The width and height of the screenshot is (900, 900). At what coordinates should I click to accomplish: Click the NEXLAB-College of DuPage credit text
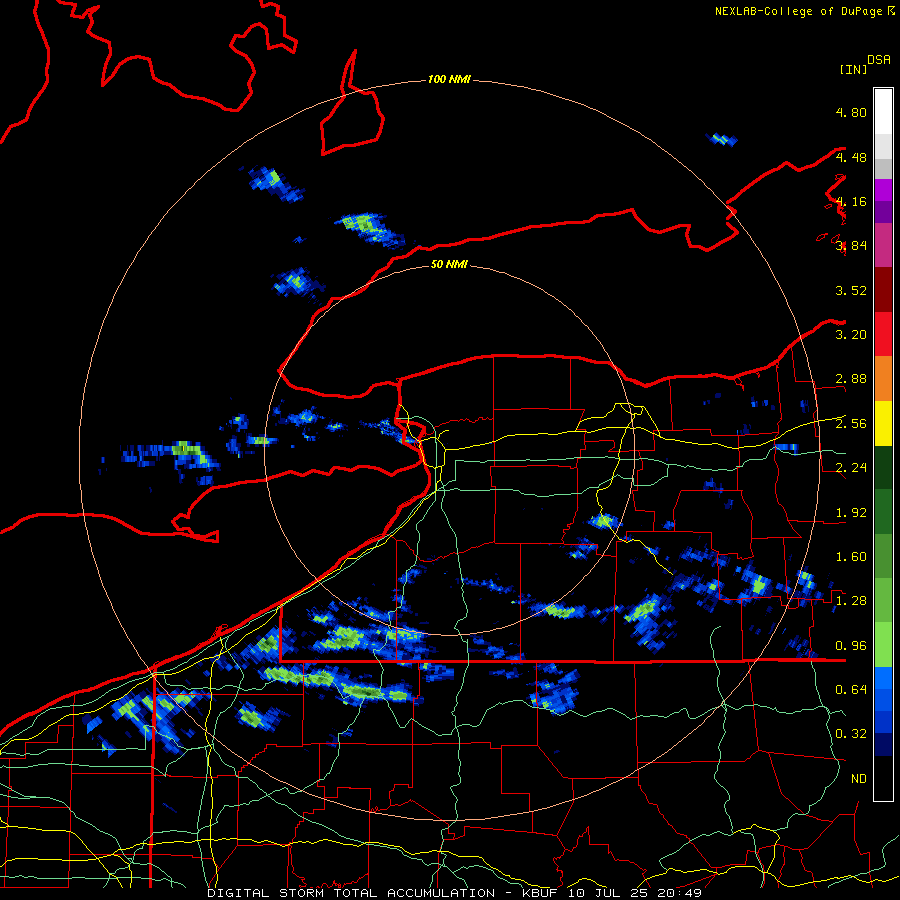click(x=799, y=11)
